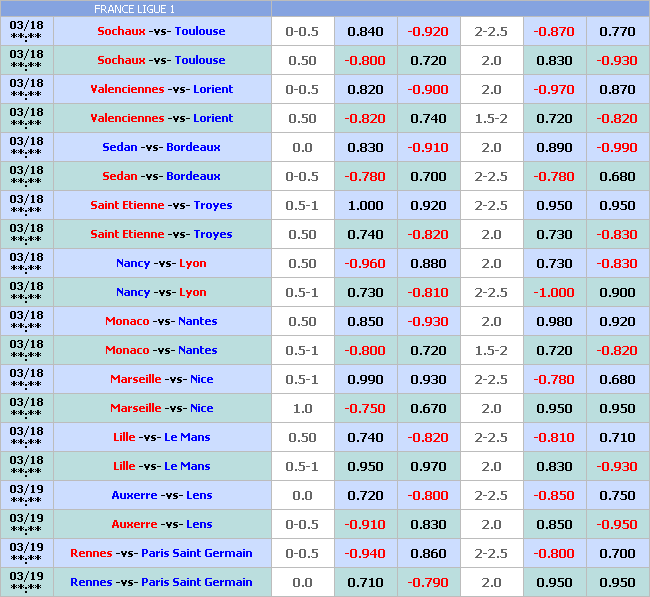Pick the 0.770 odds in the Sochaux row
The width and height of the screenshot is (650, 597).
[x=617, y=31]
